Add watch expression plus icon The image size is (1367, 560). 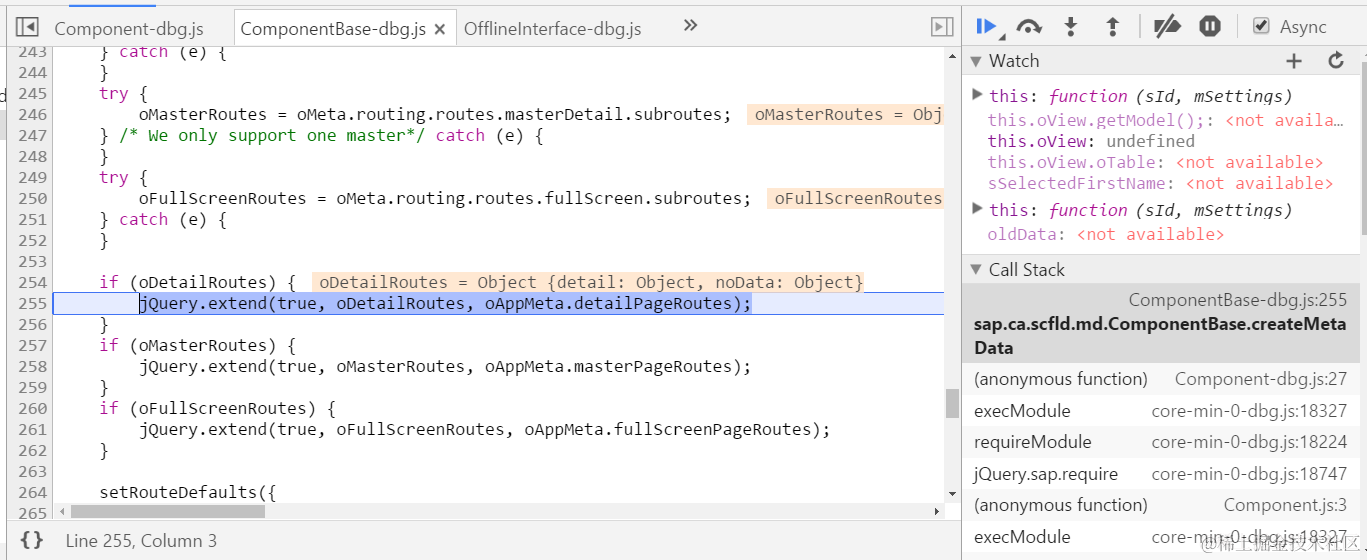pos(1294,61)
